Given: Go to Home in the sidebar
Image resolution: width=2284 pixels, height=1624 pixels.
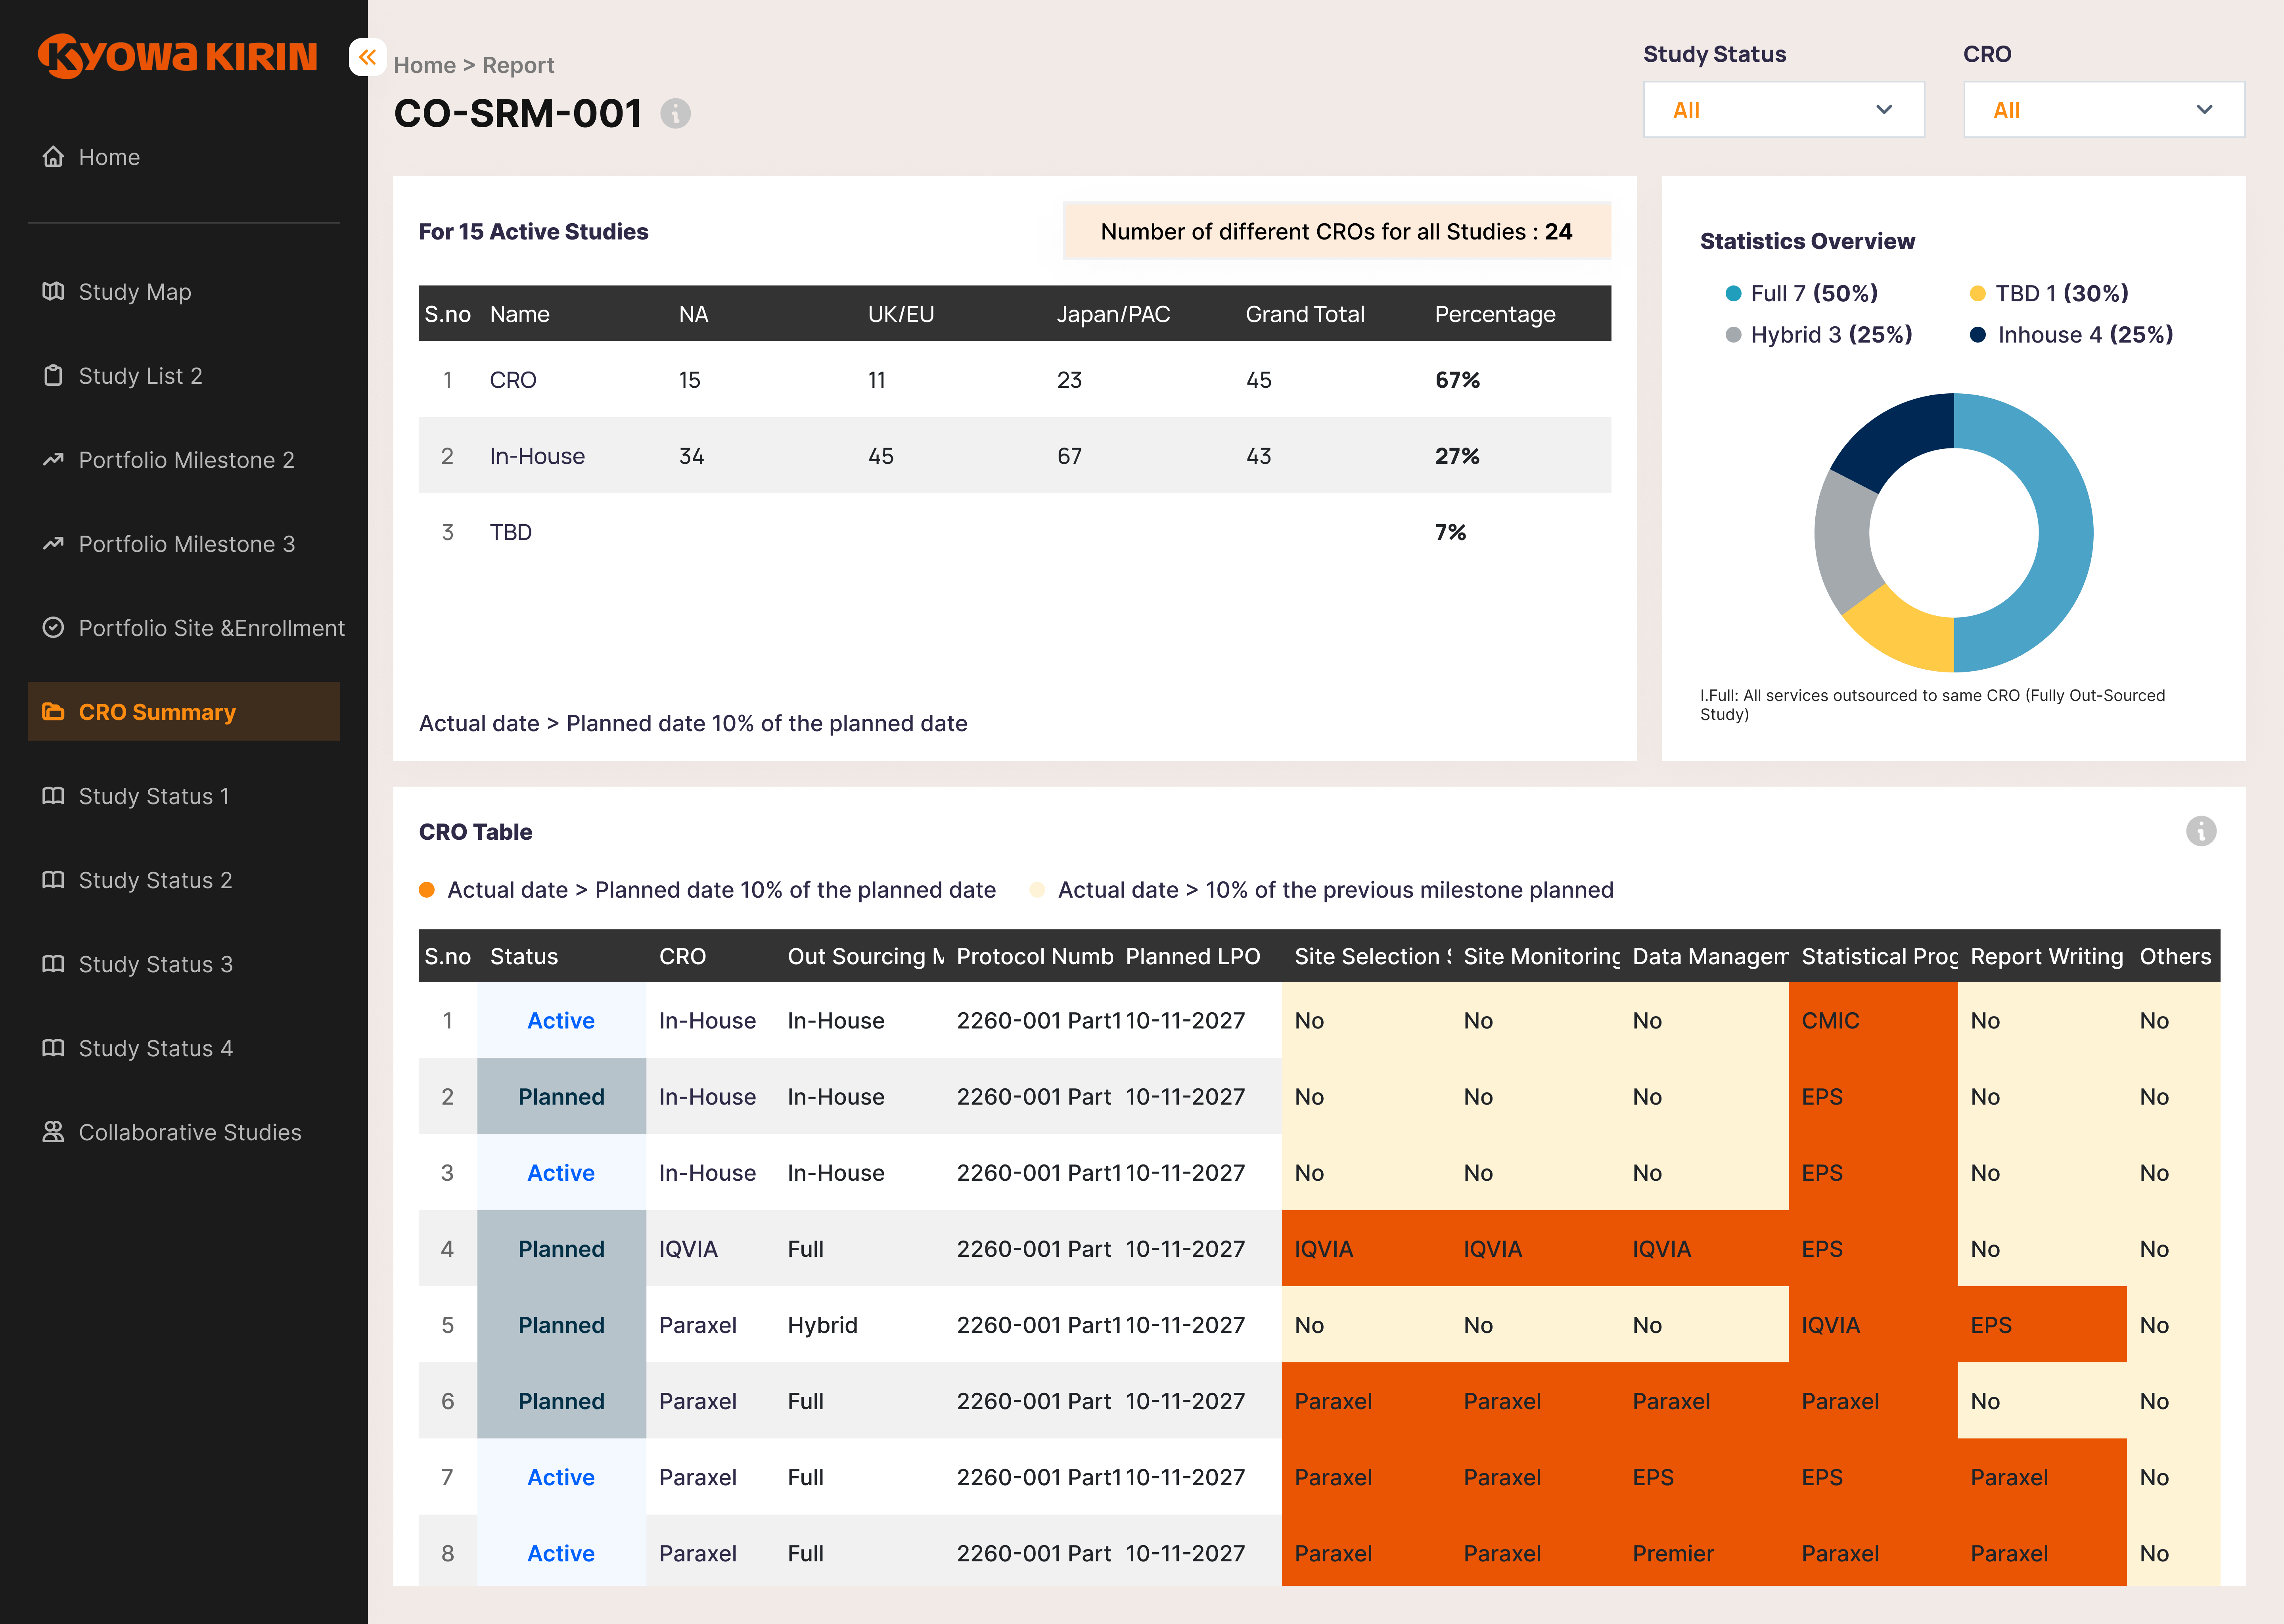Looking at the screenshot, I should click(184, 157).
